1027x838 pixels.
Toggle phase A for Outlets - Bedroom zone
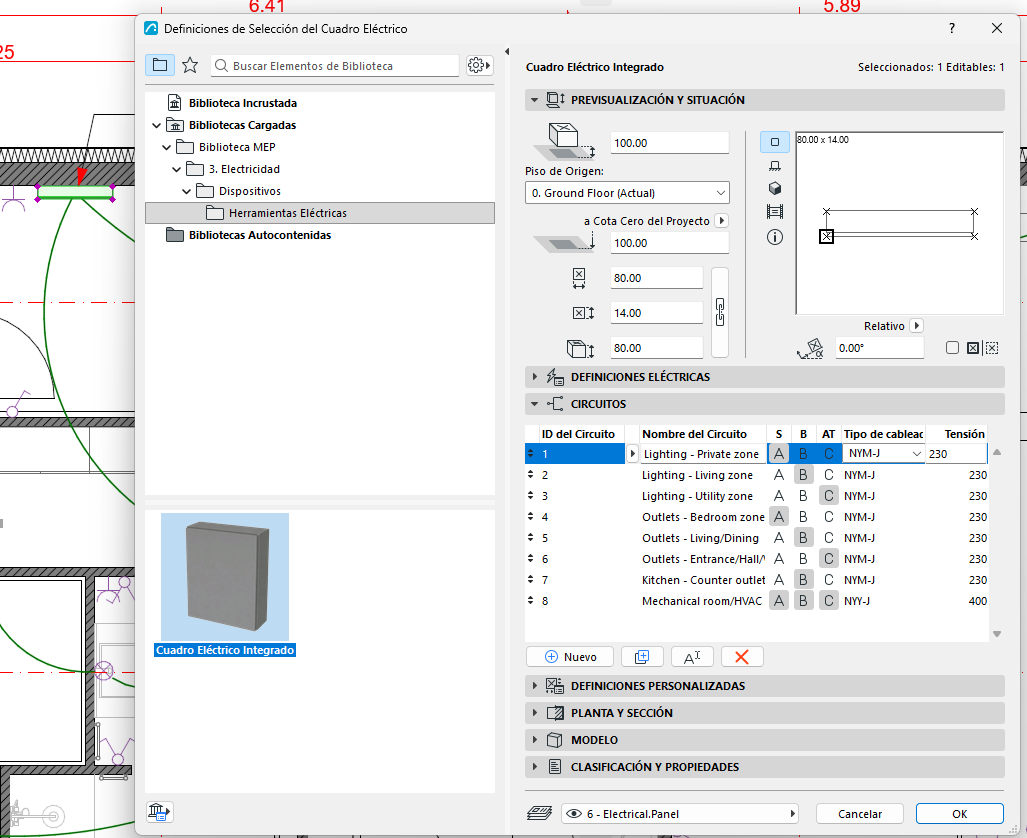pos(779,517)
